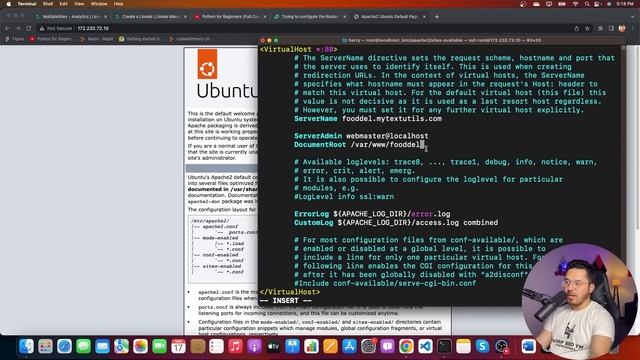
Task: Open Finder from the Dock
Action: point(27,347)
